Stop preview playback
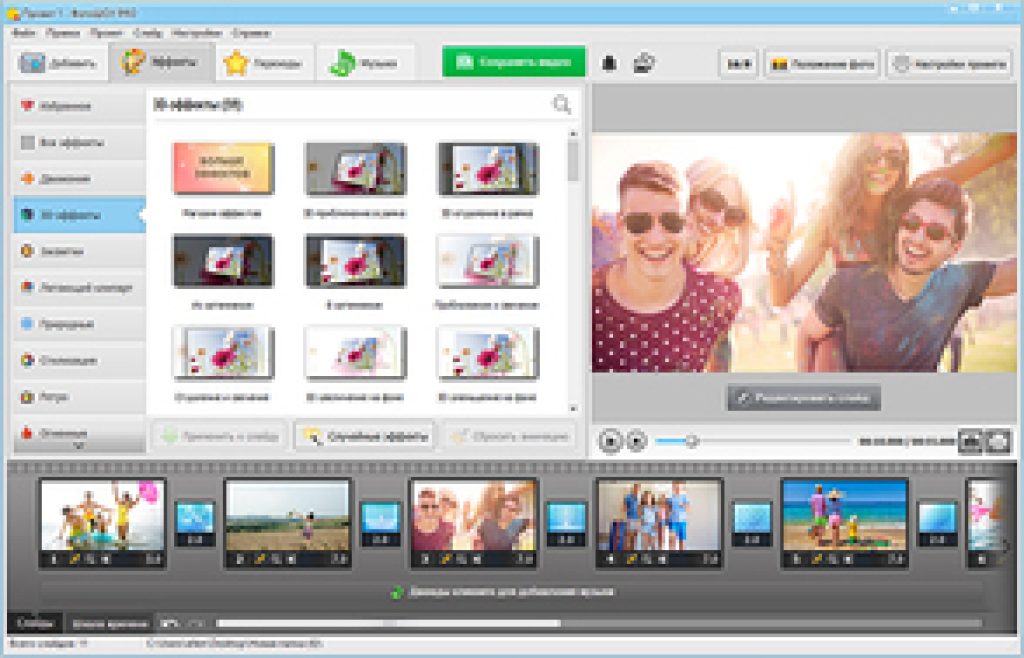 pos(610,441)
